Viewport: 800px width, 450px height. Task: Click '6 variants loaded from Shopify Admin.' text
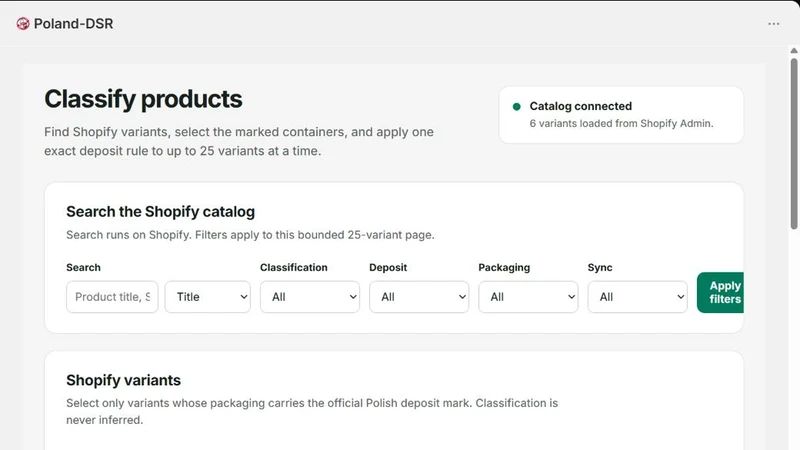(621, 123)
